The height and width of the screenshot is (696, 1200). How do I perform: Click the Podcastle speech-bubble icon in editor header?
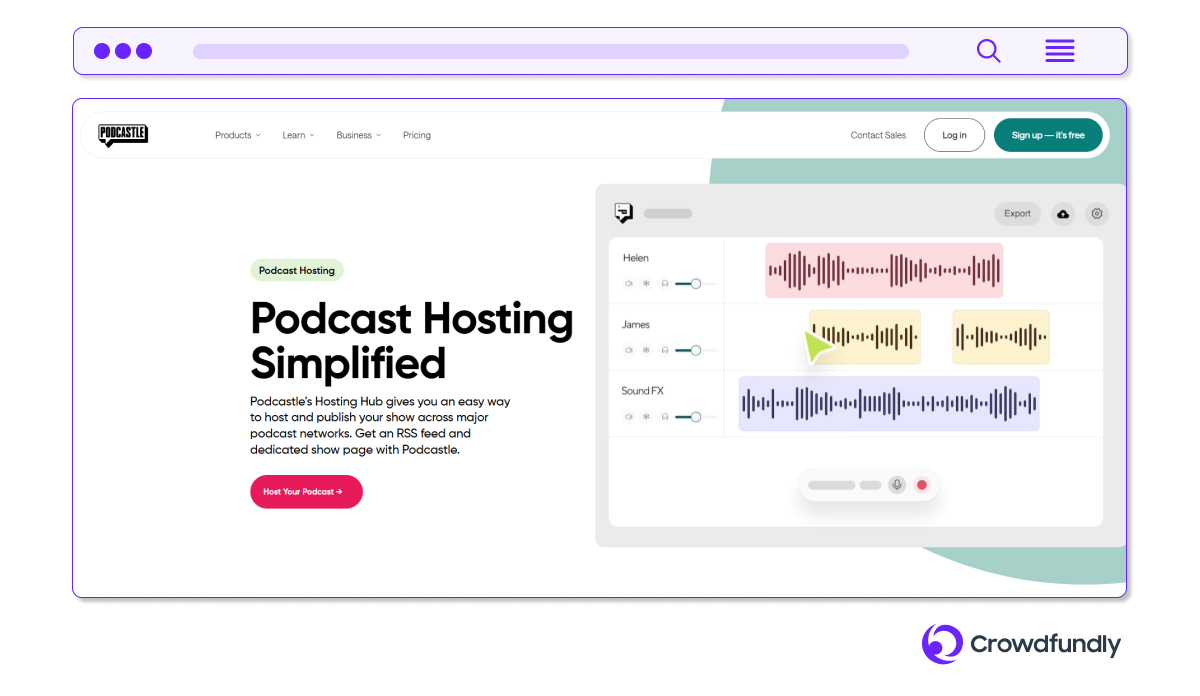624,213
